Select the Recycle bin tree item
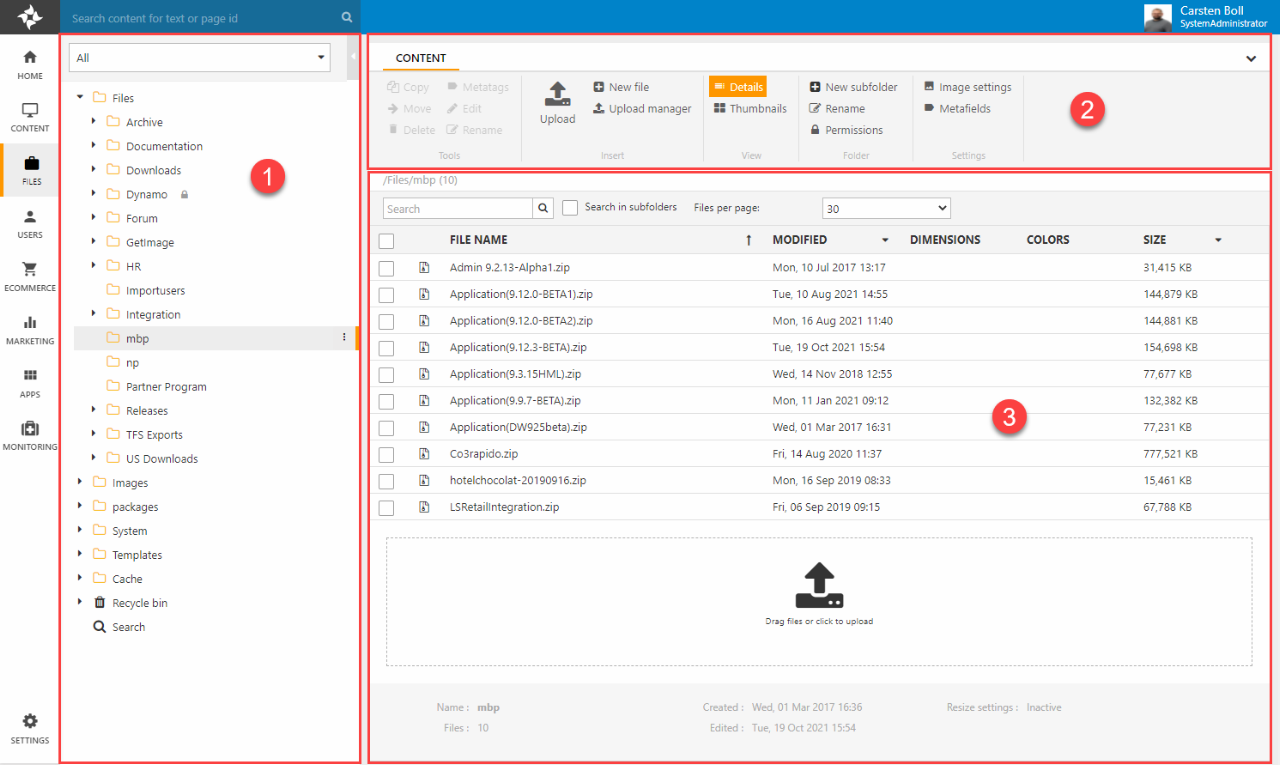 139,603
